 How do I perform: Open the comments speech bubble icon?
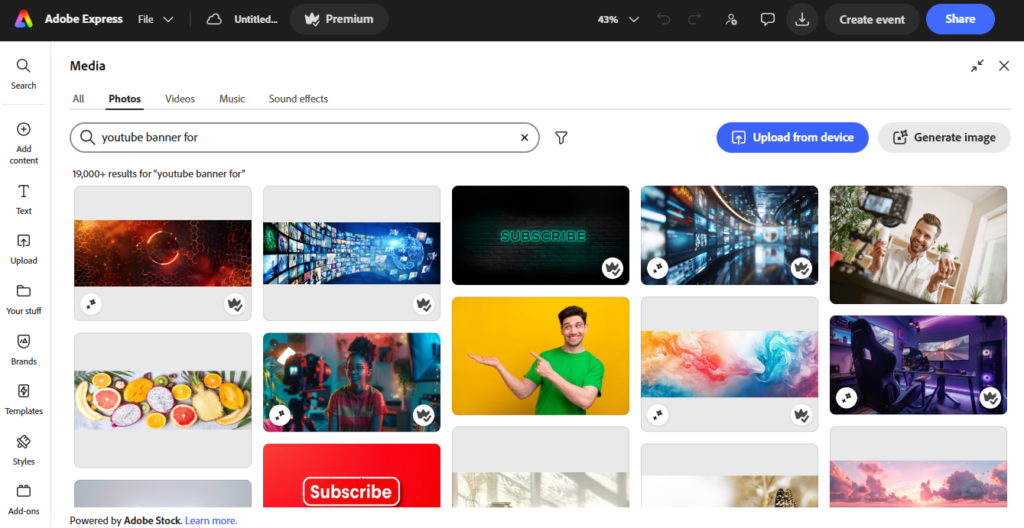(x=767, y=20)
